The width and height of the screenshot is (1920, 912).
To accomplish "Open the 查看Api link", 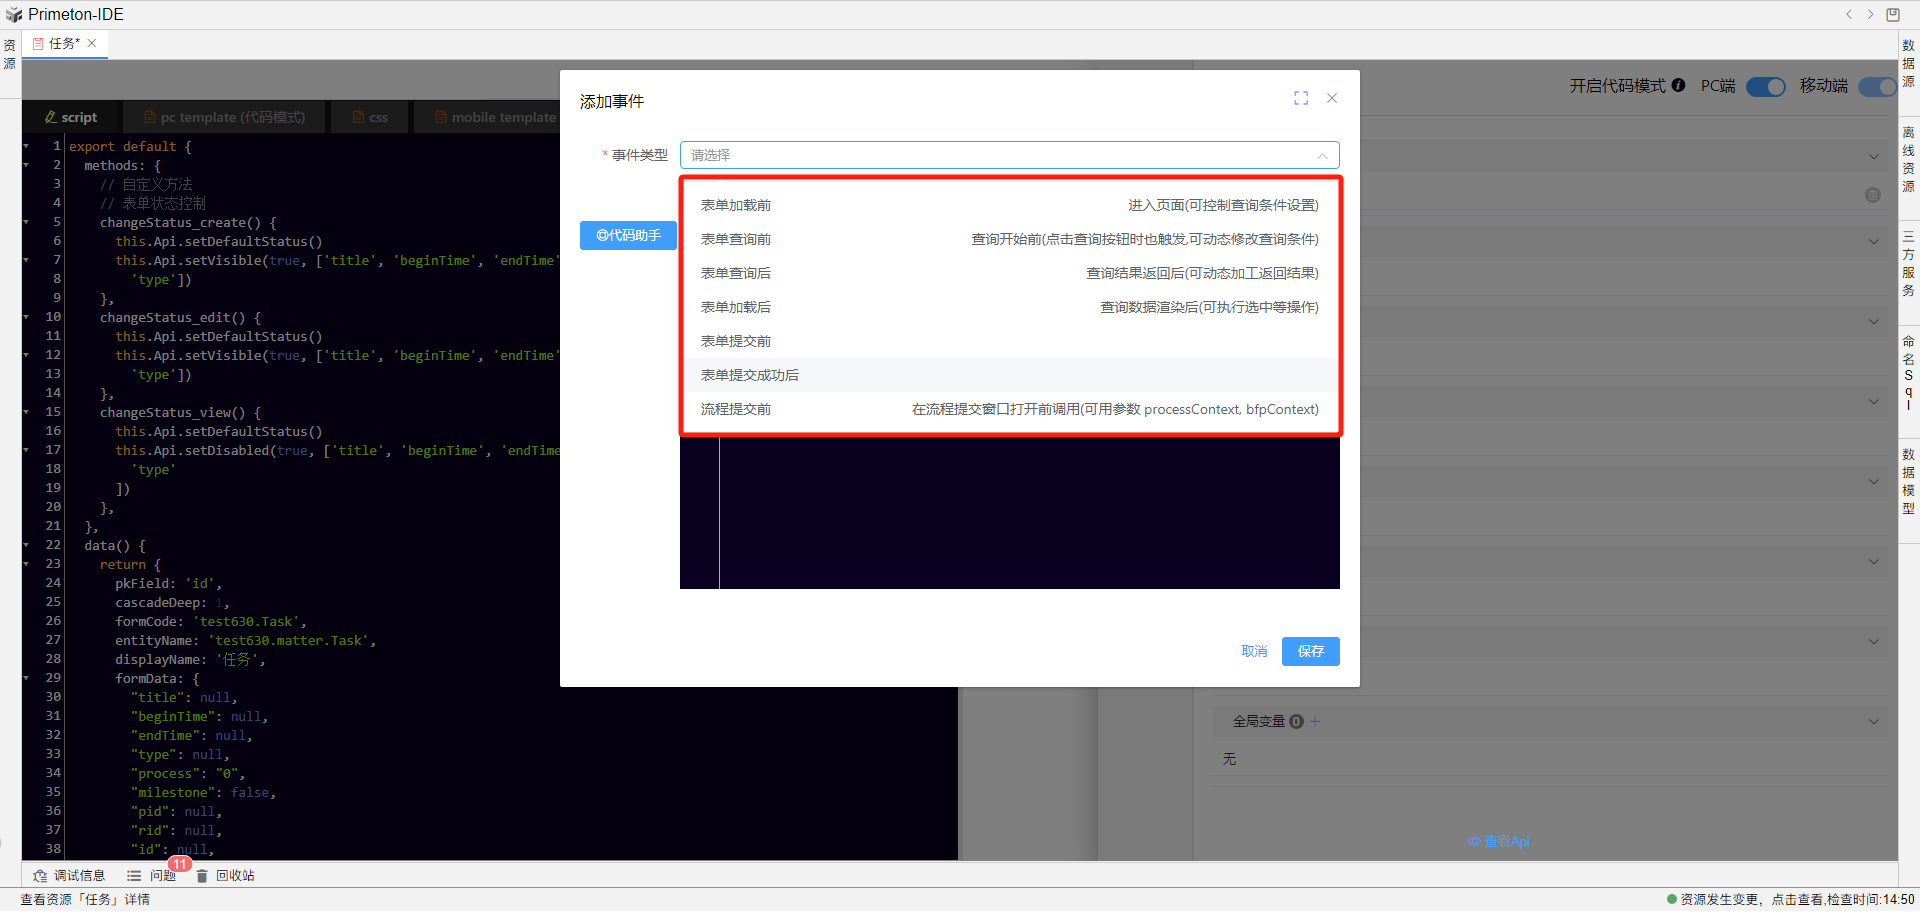I will click(1499, 841).
